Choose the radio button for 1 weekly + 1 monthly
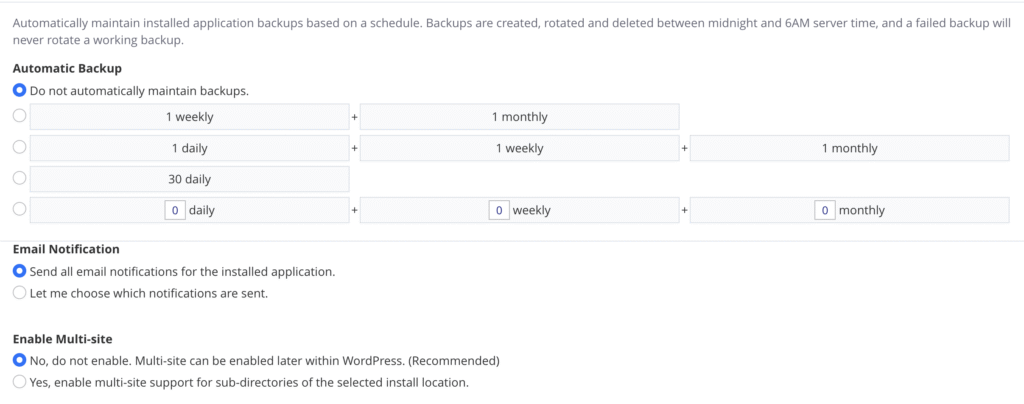The image size is (1024, 404). 20,117
